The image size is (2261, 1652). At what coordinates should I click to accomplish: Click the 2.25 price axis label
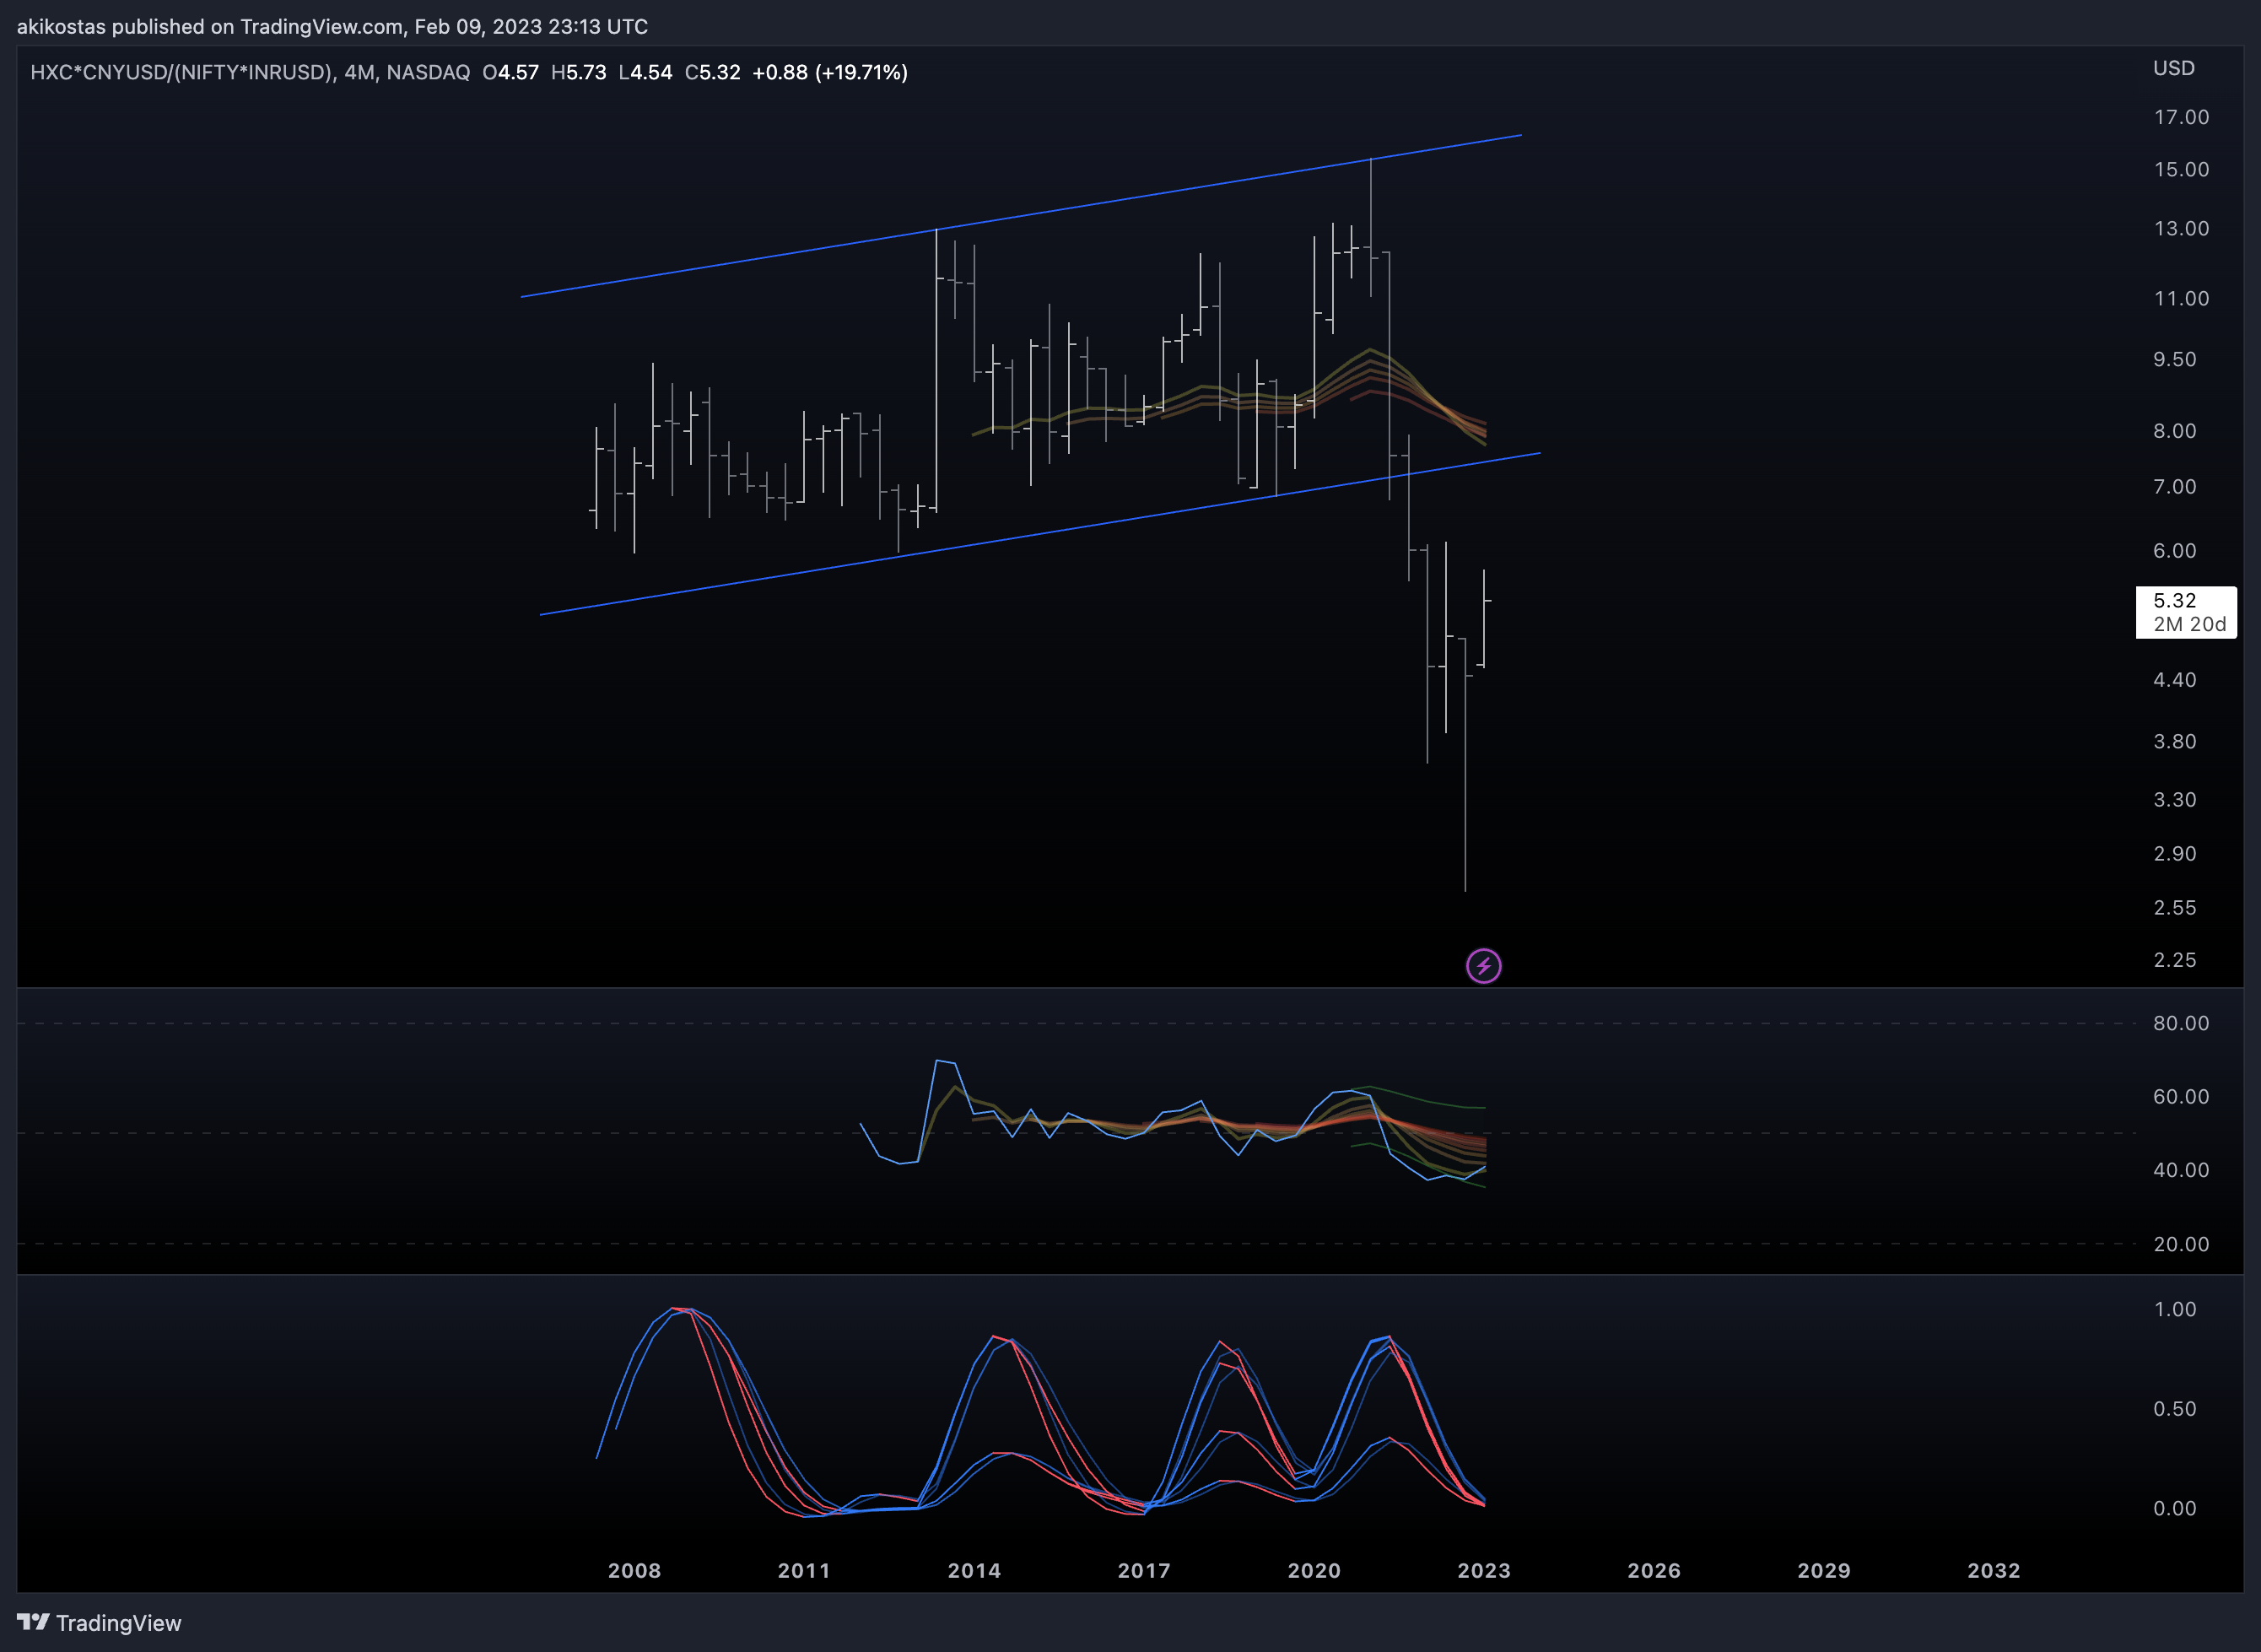(x=2175, y=960)
